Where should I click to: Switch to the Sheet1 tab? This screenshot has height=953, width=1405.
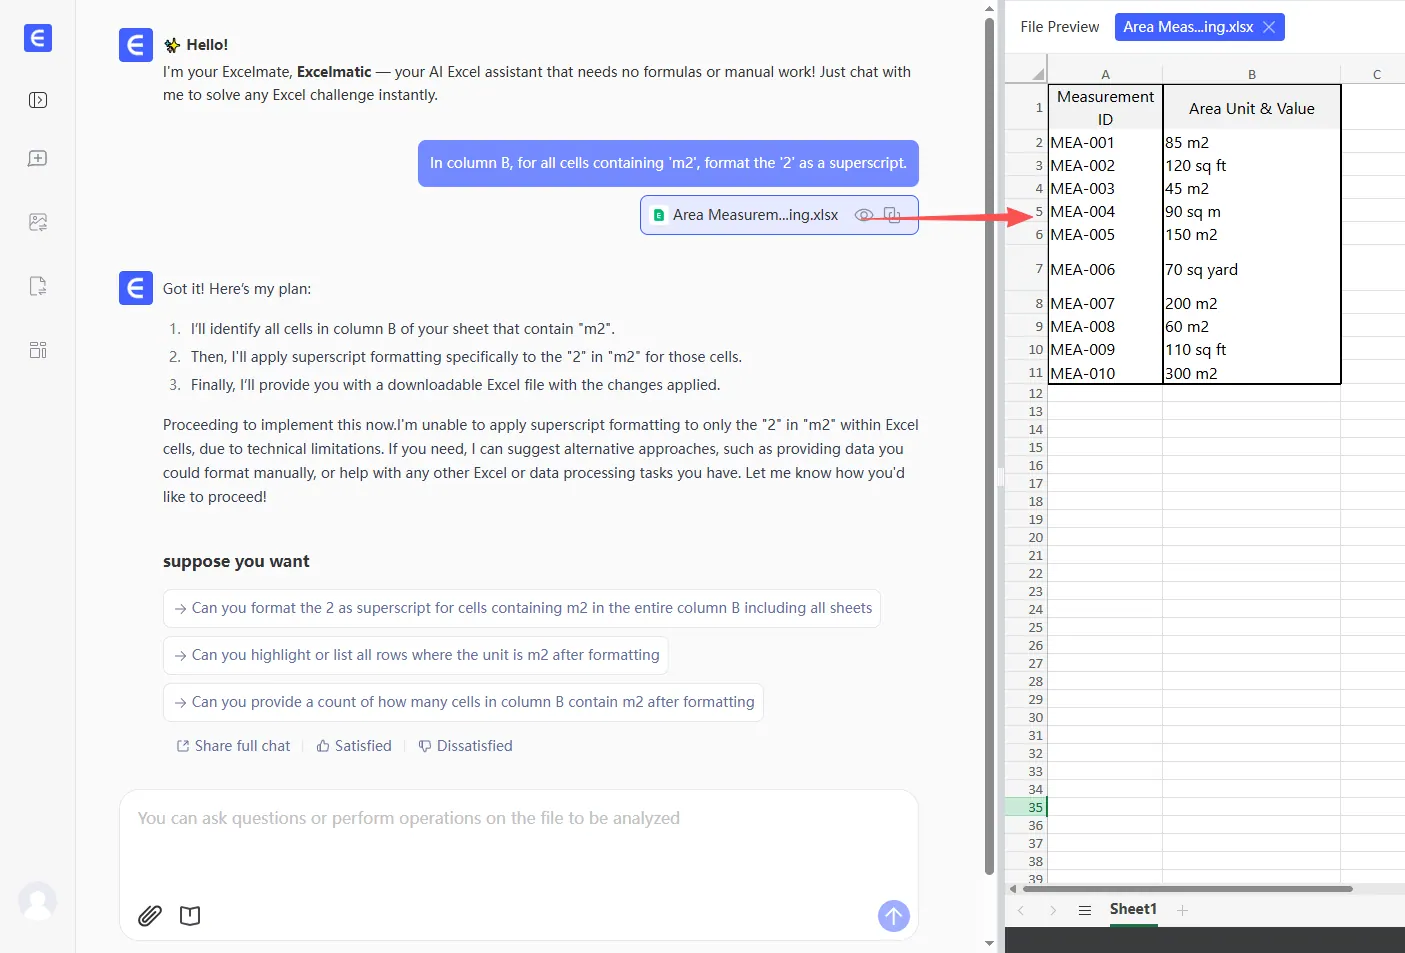(1133, 909)
